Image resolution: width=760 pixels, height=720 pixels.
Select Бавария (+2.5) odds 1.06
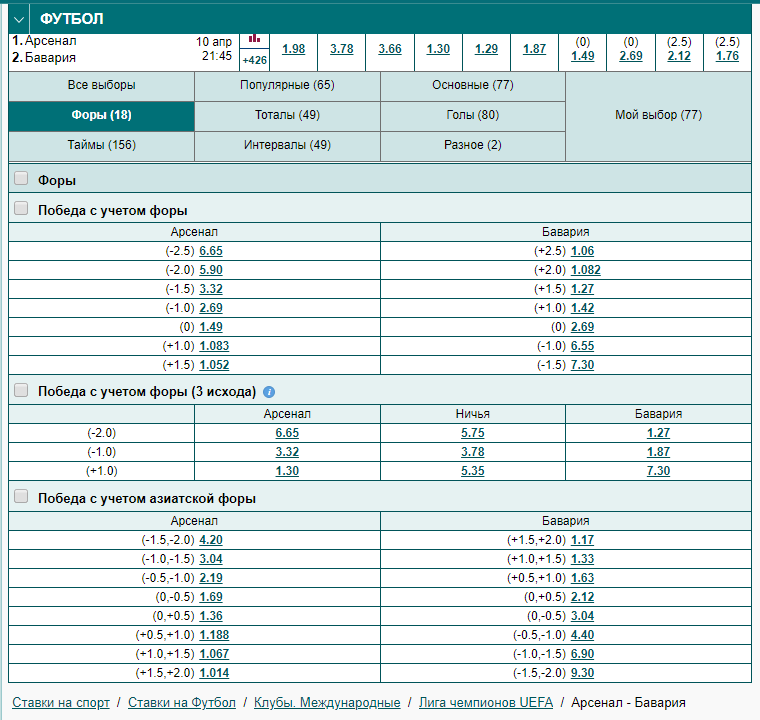[582, 251]
